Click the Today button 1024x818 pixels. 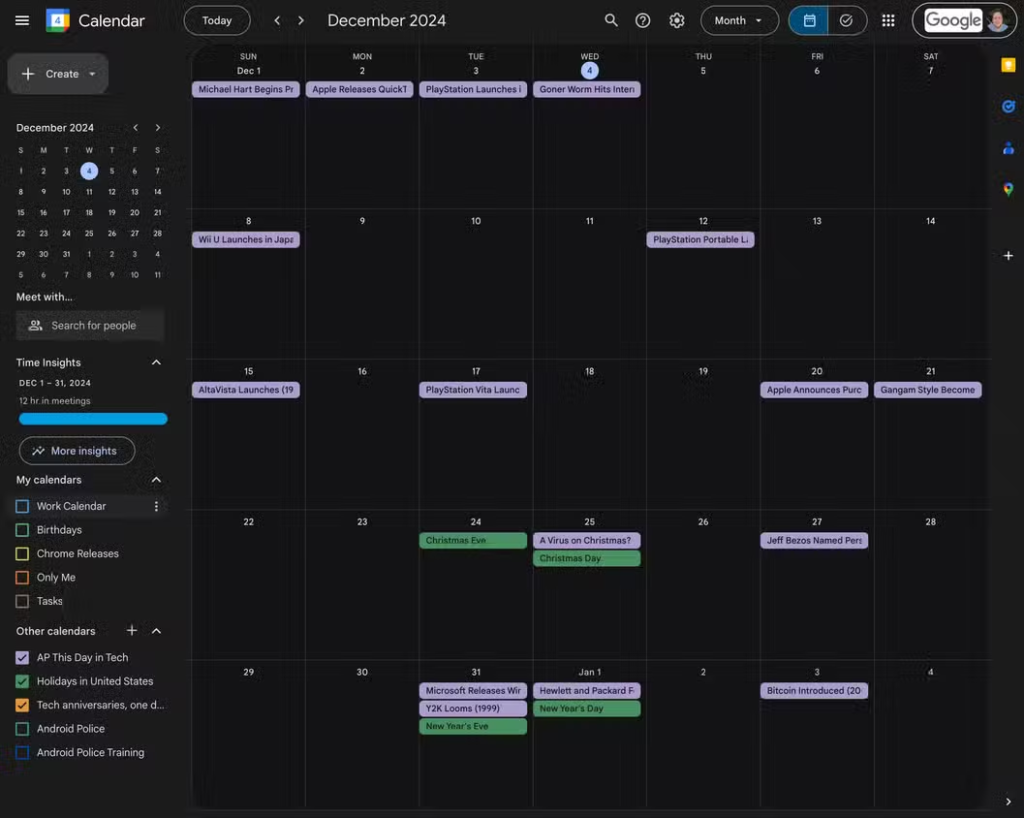pos(217,21)
